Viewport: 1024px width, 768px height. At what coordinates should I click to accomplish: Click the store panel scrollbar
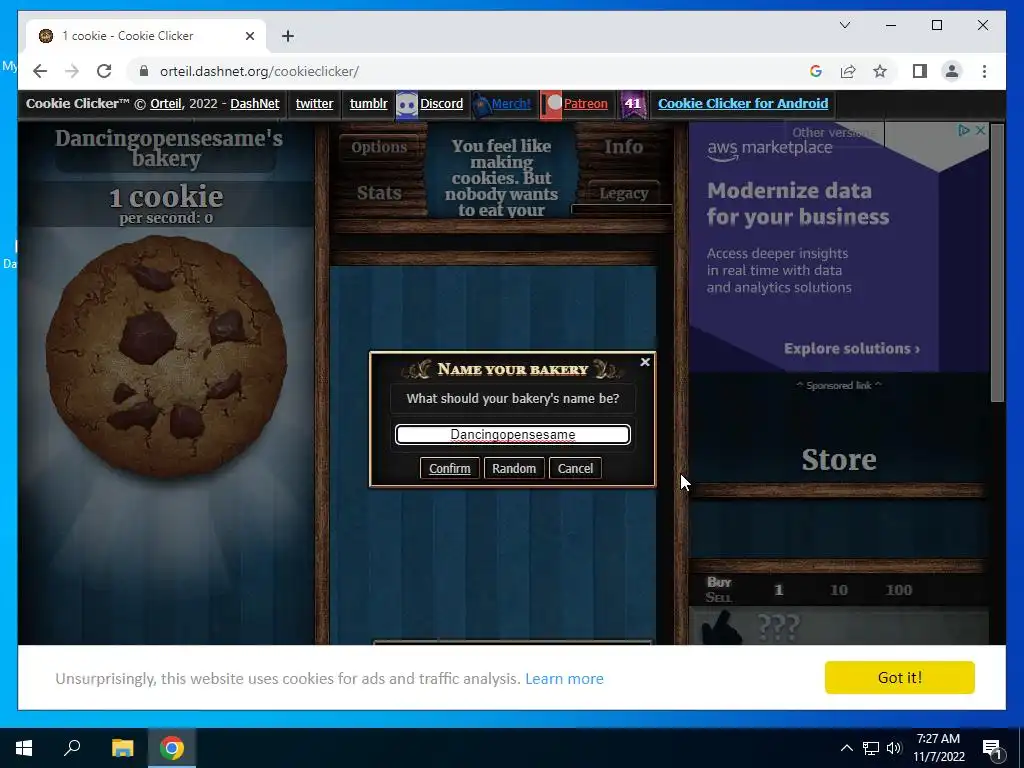[997, 263]
